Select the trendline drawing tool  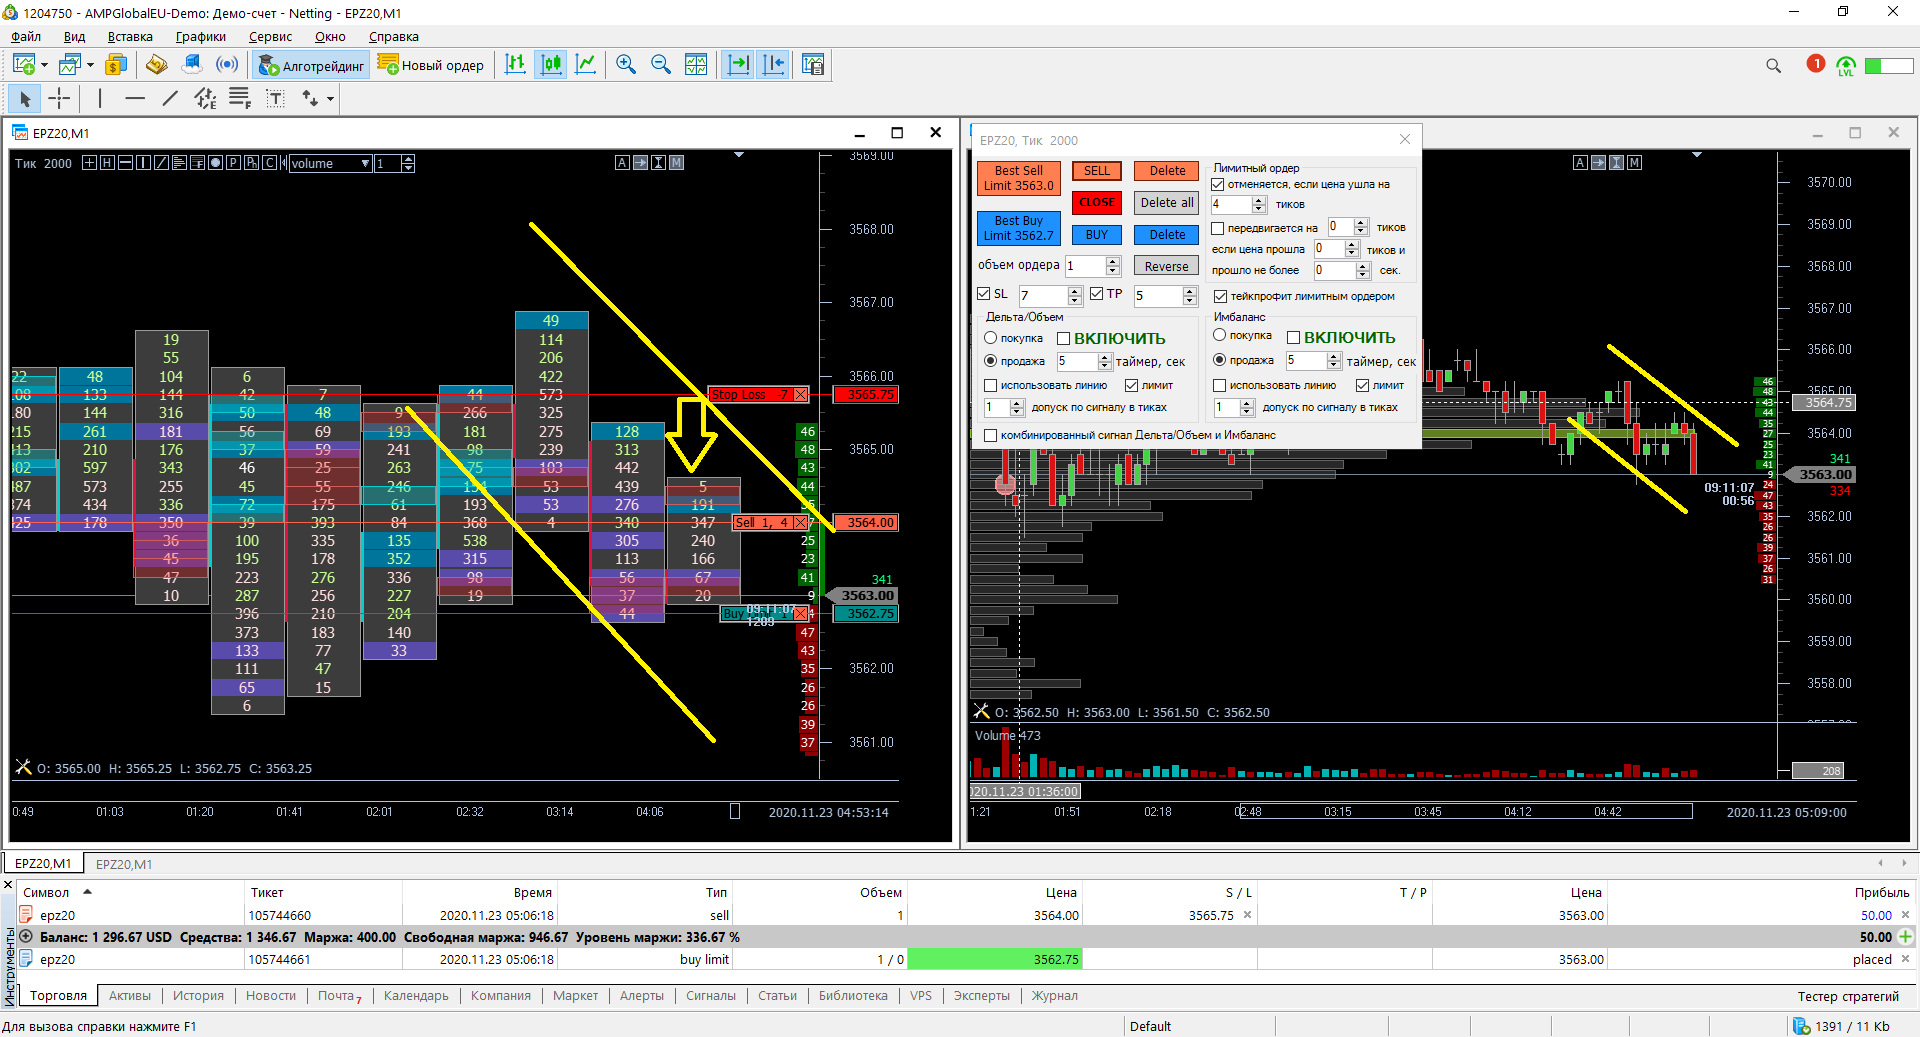[170, 98]
